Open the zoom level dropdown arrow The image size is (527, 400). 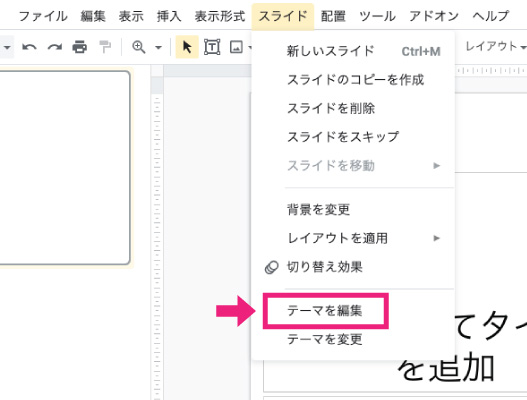click(x=158, y=47)
